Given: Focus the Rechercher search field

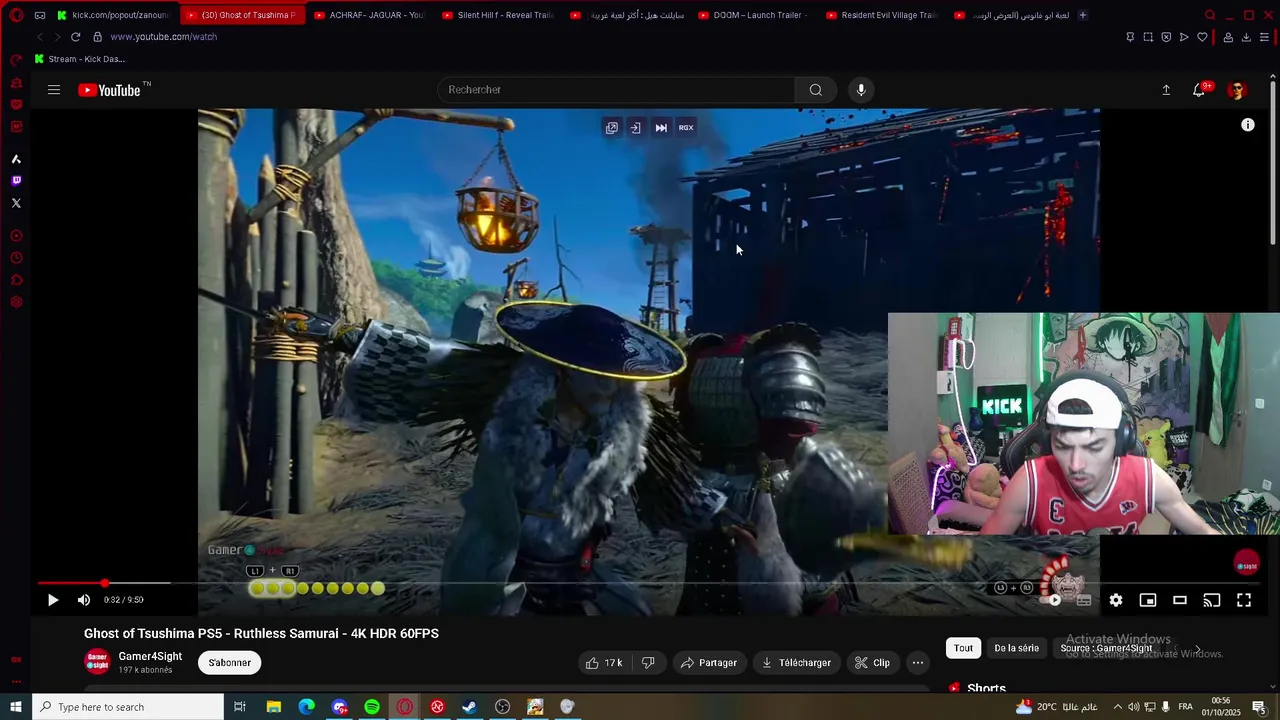Looking at the screenshot, I should pos(616,90).
